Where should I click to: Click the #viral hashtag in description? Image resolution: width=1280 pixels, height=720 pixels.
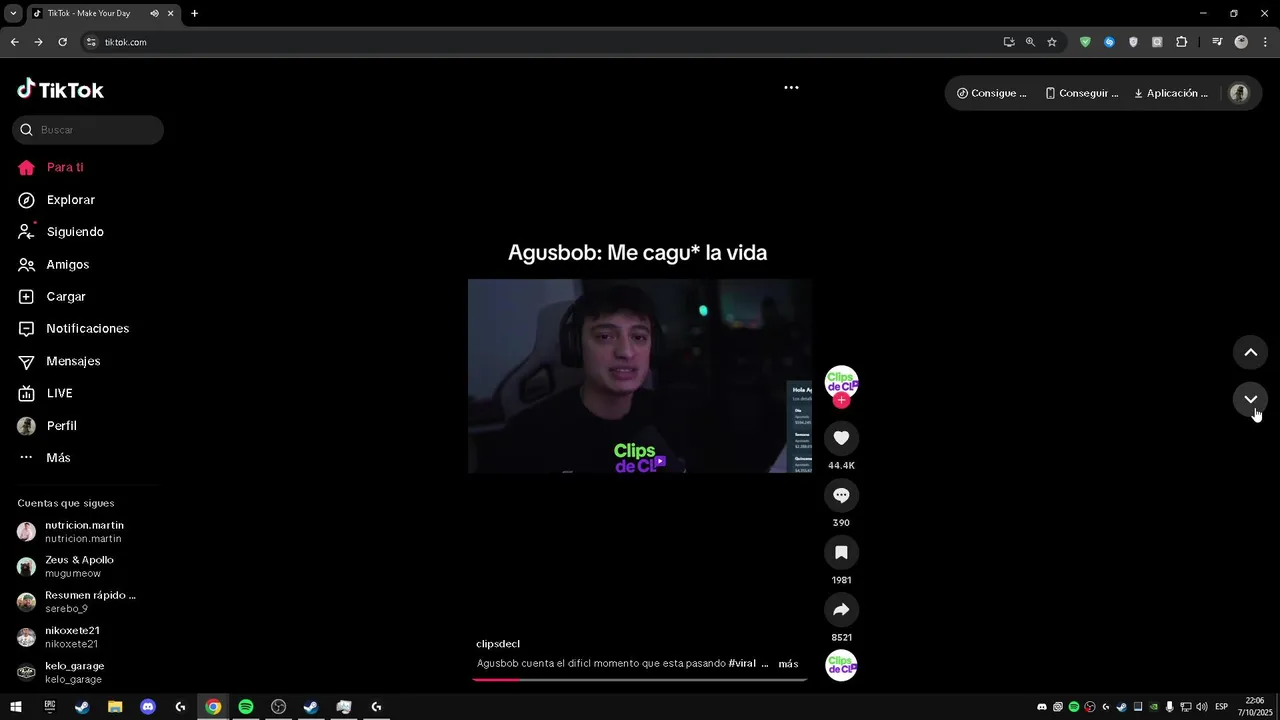tap(742, 664)
